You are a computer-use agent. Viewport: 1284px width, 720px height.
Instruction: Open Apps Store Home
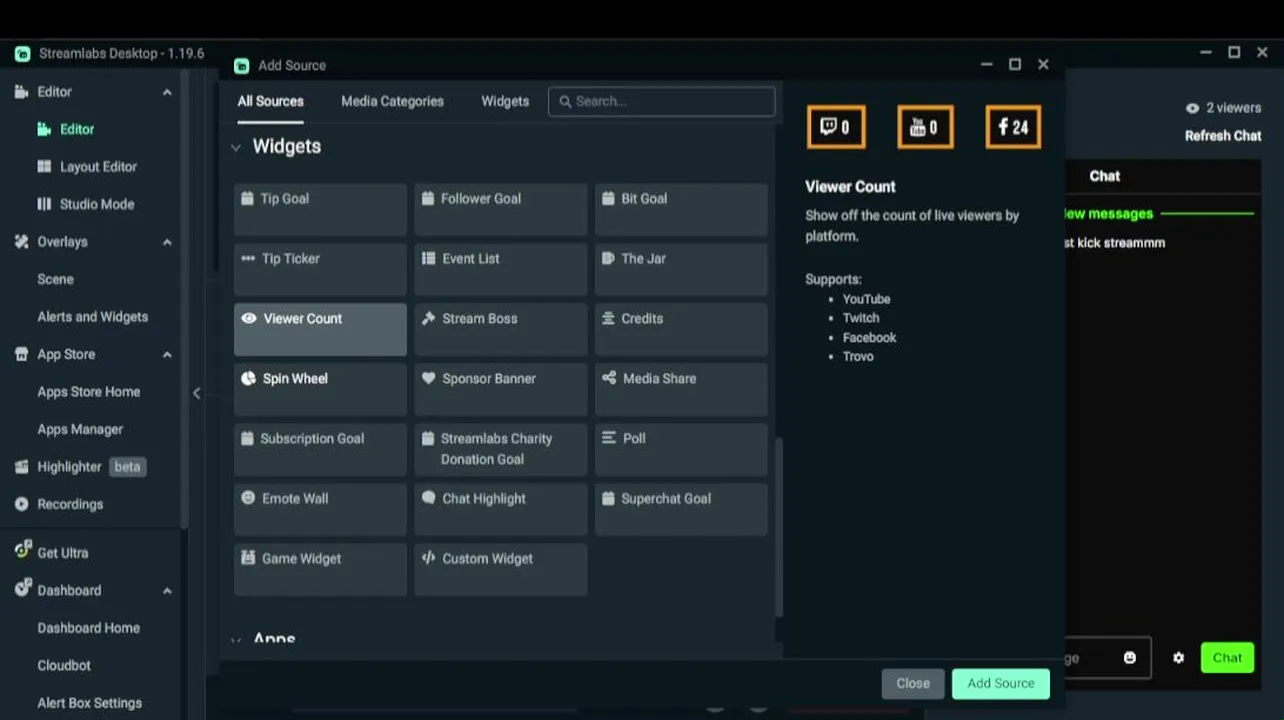(x=90, y=392)
